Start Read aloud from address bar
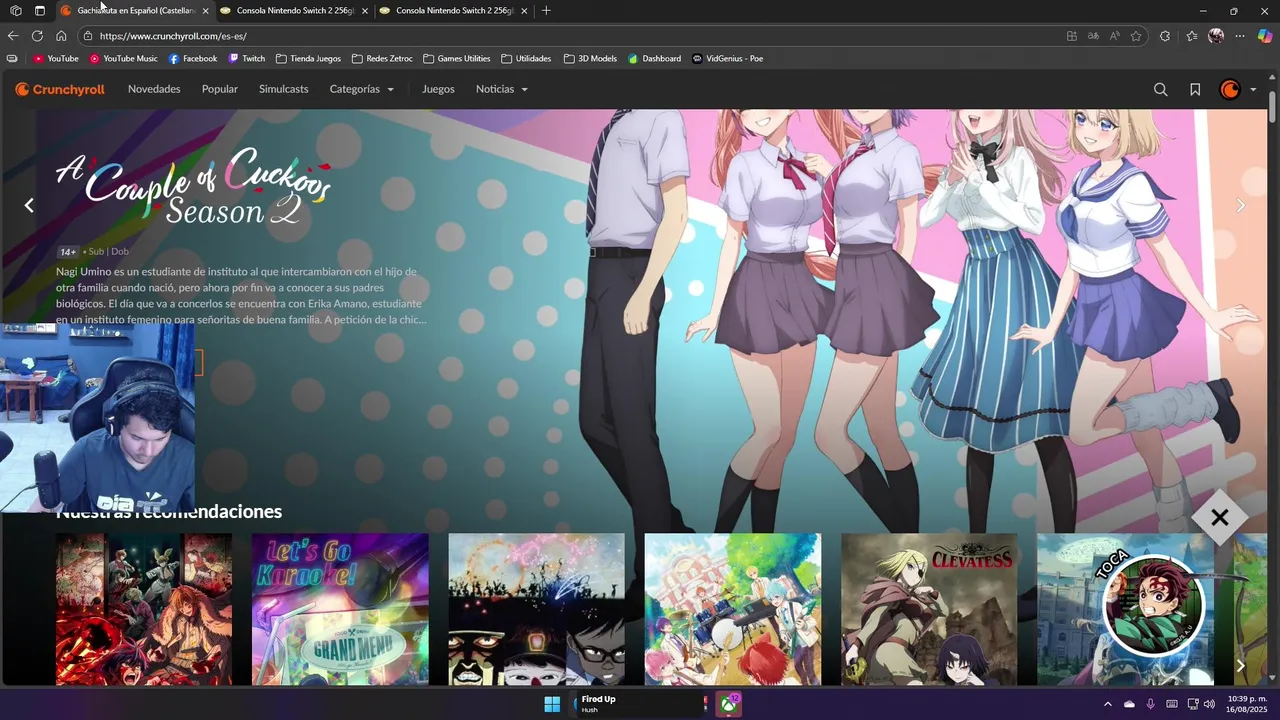1280x720 pixels. (x=1115, y=36)
